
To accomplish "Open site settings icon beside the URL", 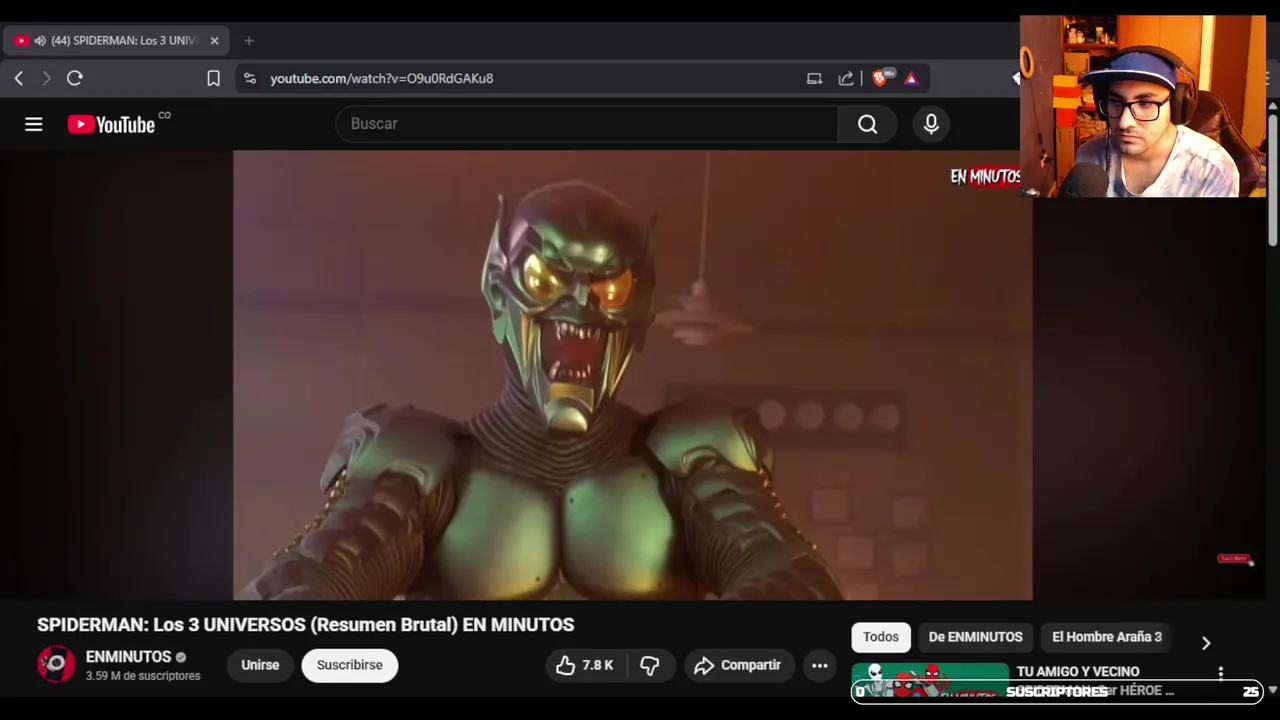I will pyautogui.click(x=250, y=78).
